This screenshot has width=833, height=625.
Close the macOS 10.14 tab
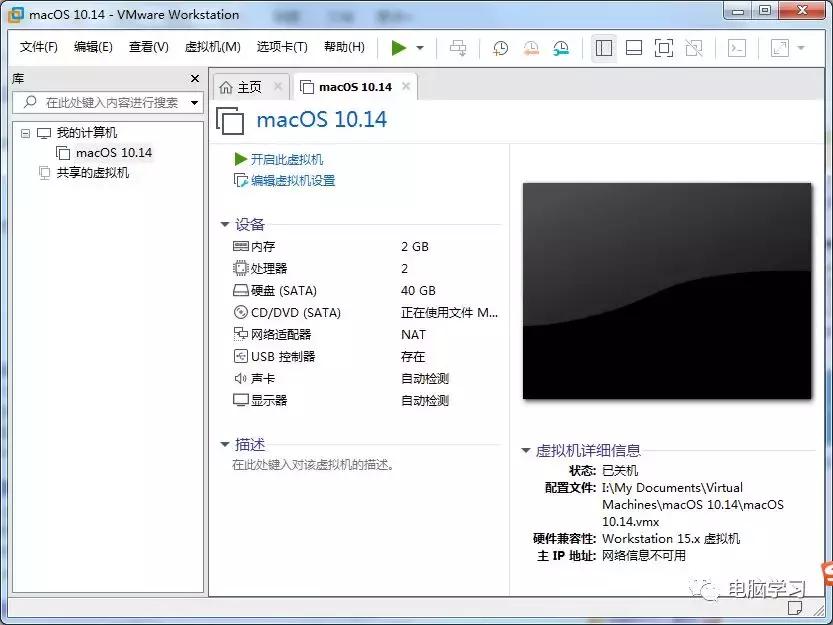click(406, 86)
